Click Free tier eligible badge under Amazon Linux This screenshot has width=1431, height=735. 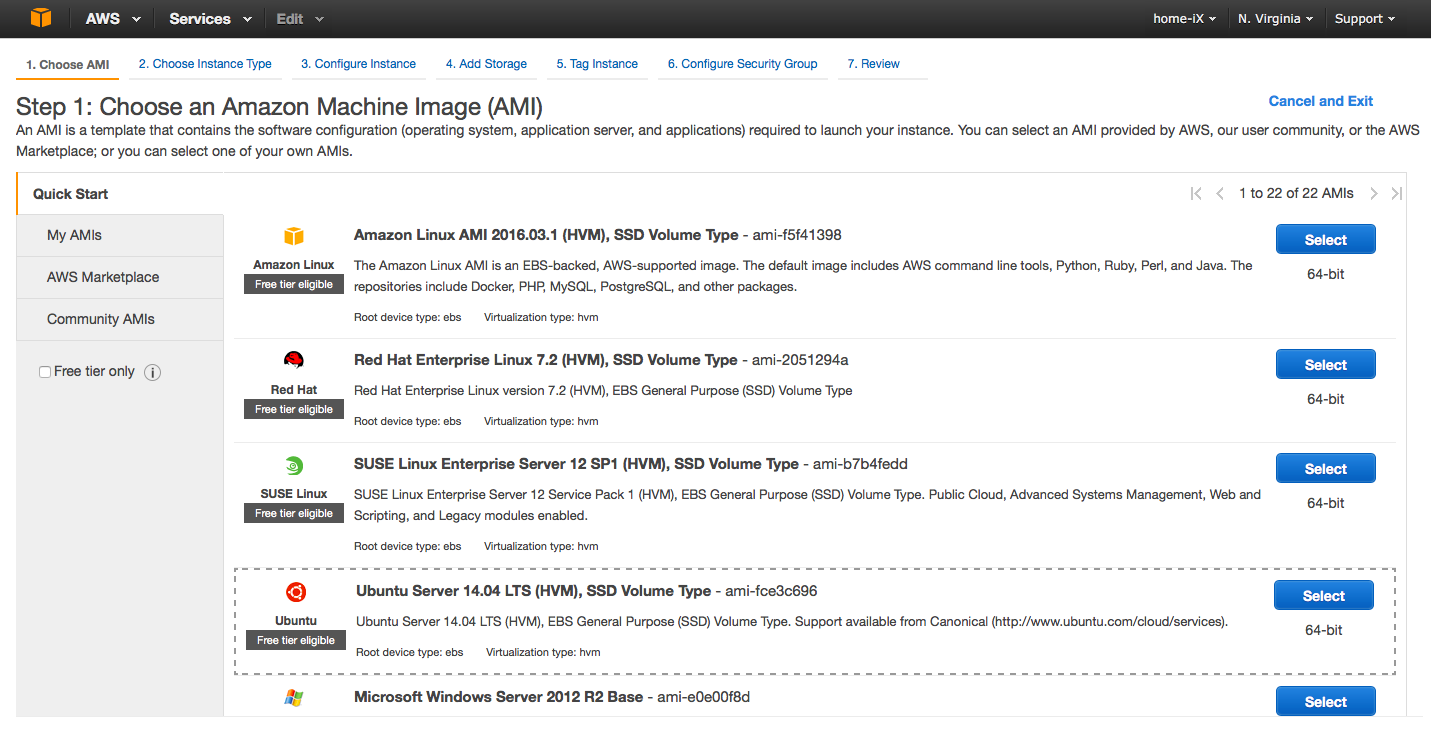(294, 284)
